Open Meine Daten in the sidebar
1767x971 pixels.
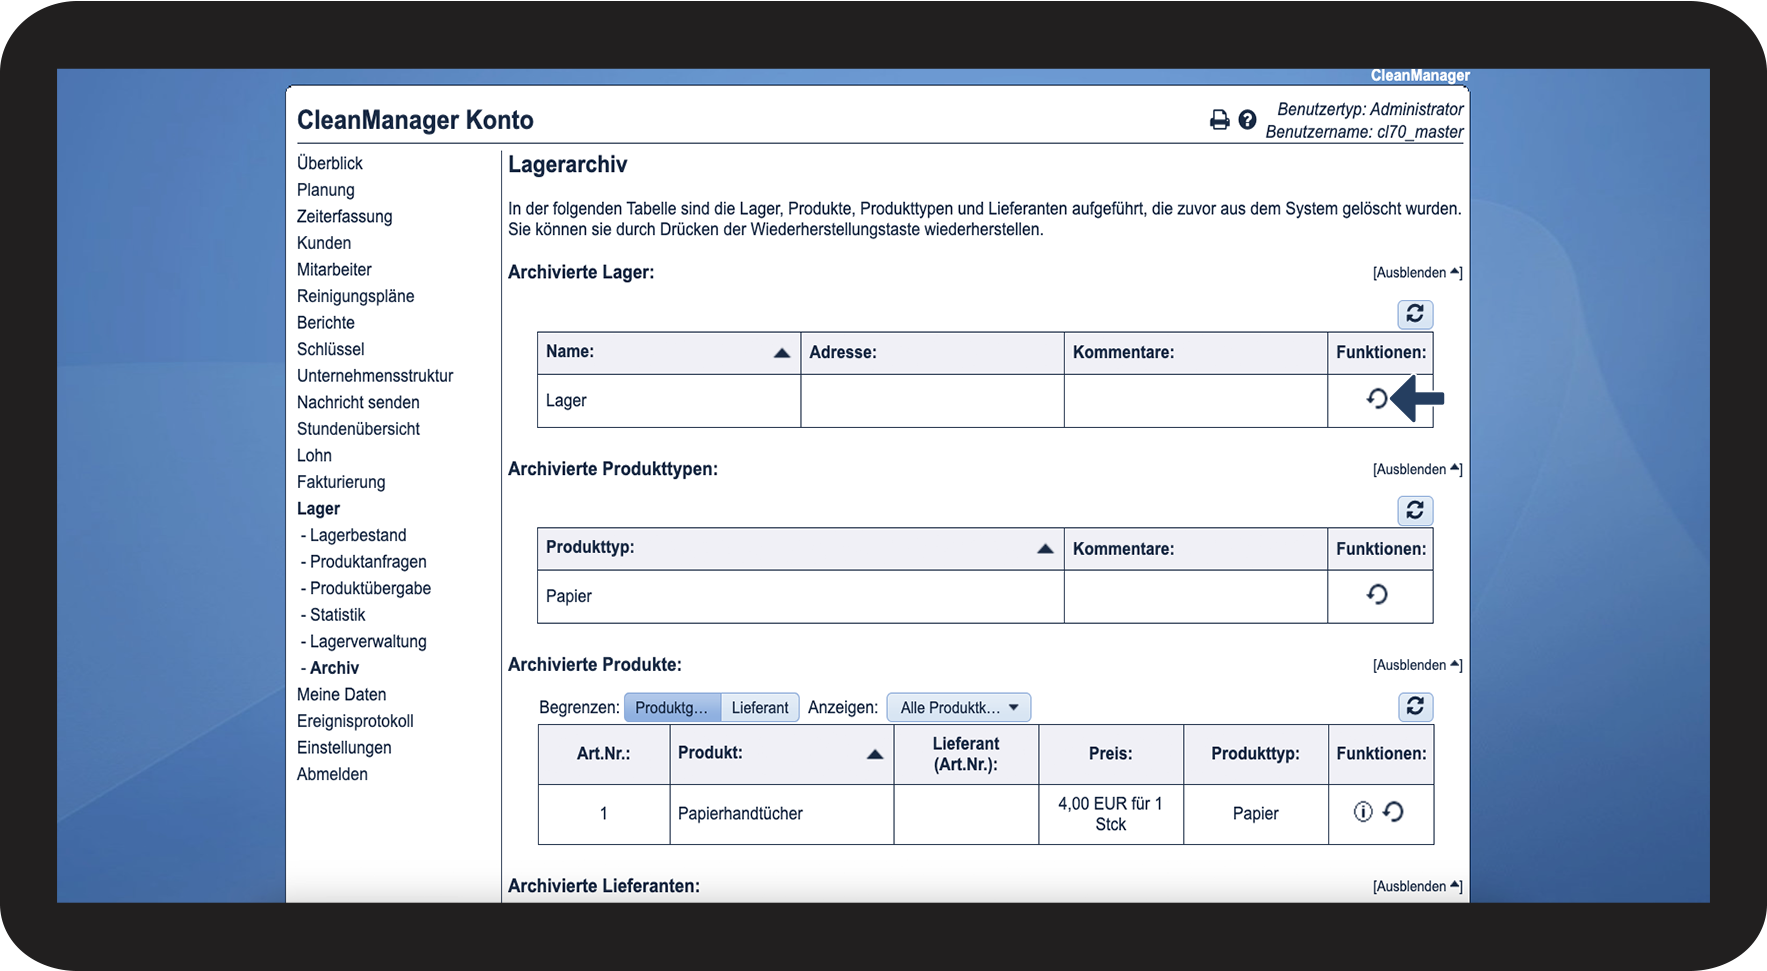coord(342,694)
